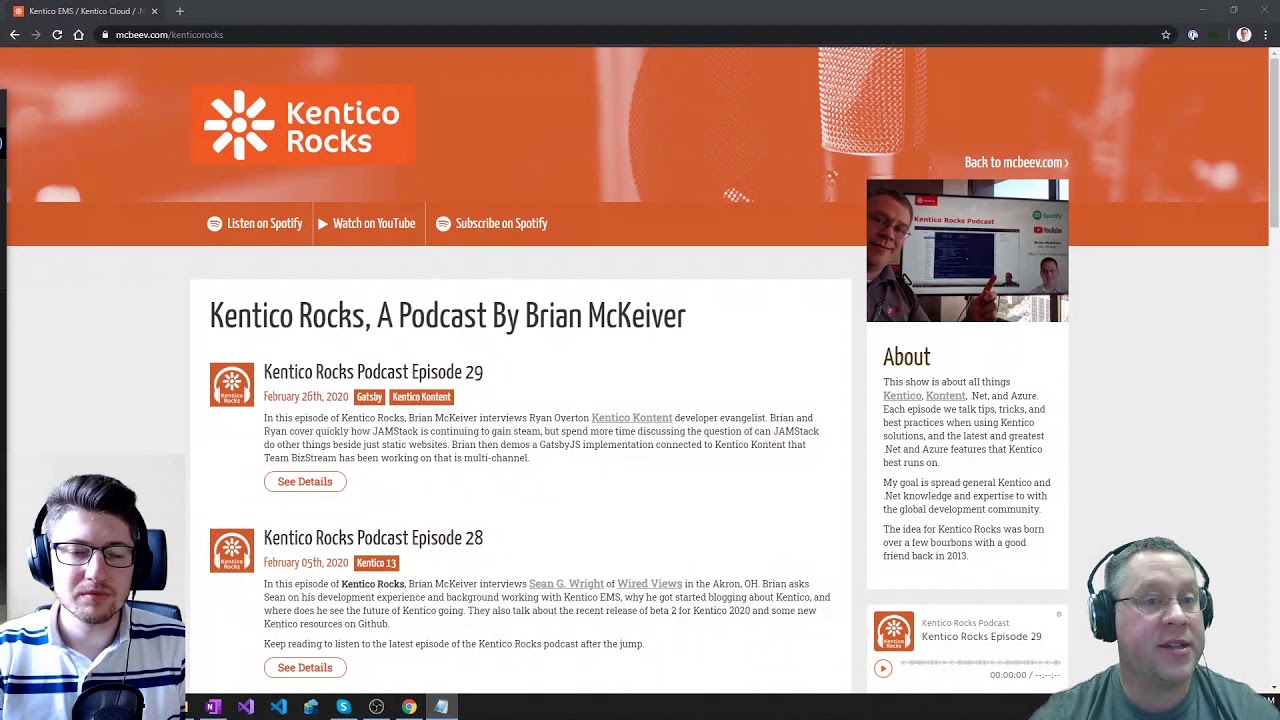
Task: Click date February 26th, 2020
Action: 306,397
